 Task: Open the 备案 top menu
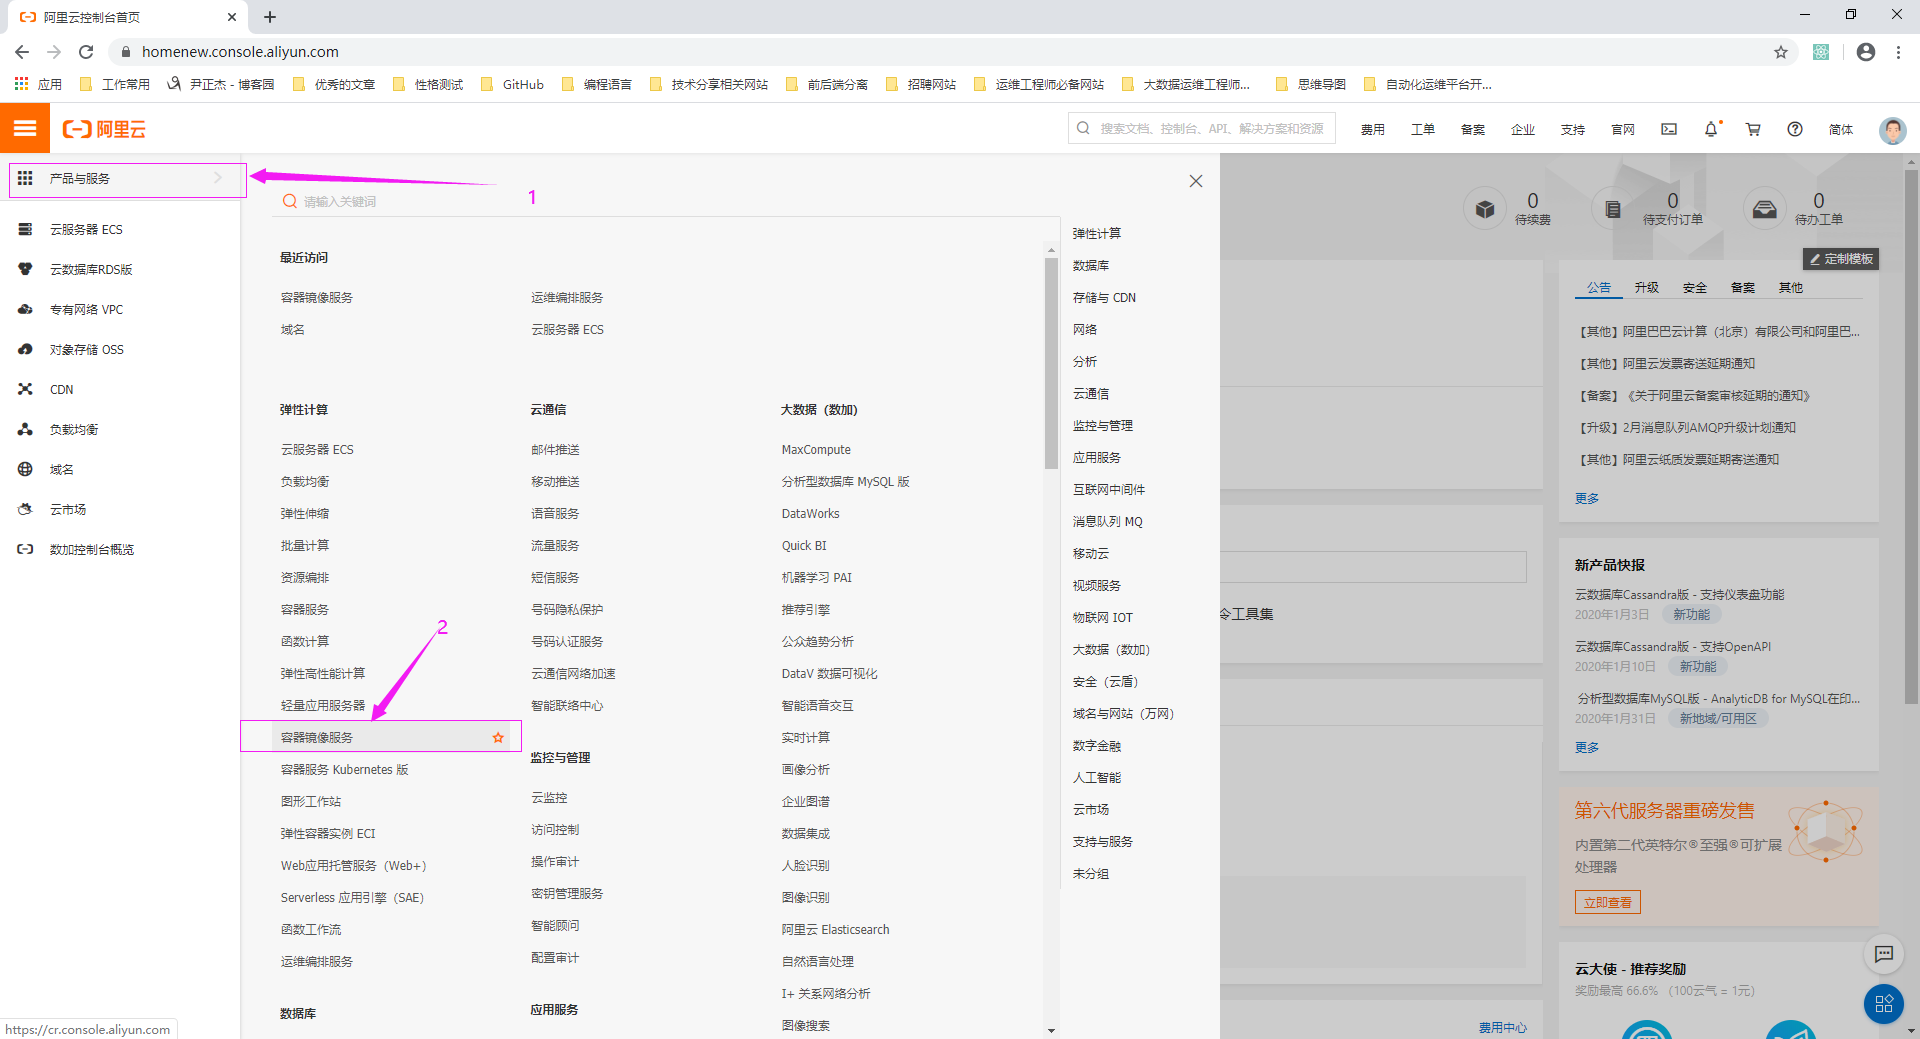point(1473,130)
